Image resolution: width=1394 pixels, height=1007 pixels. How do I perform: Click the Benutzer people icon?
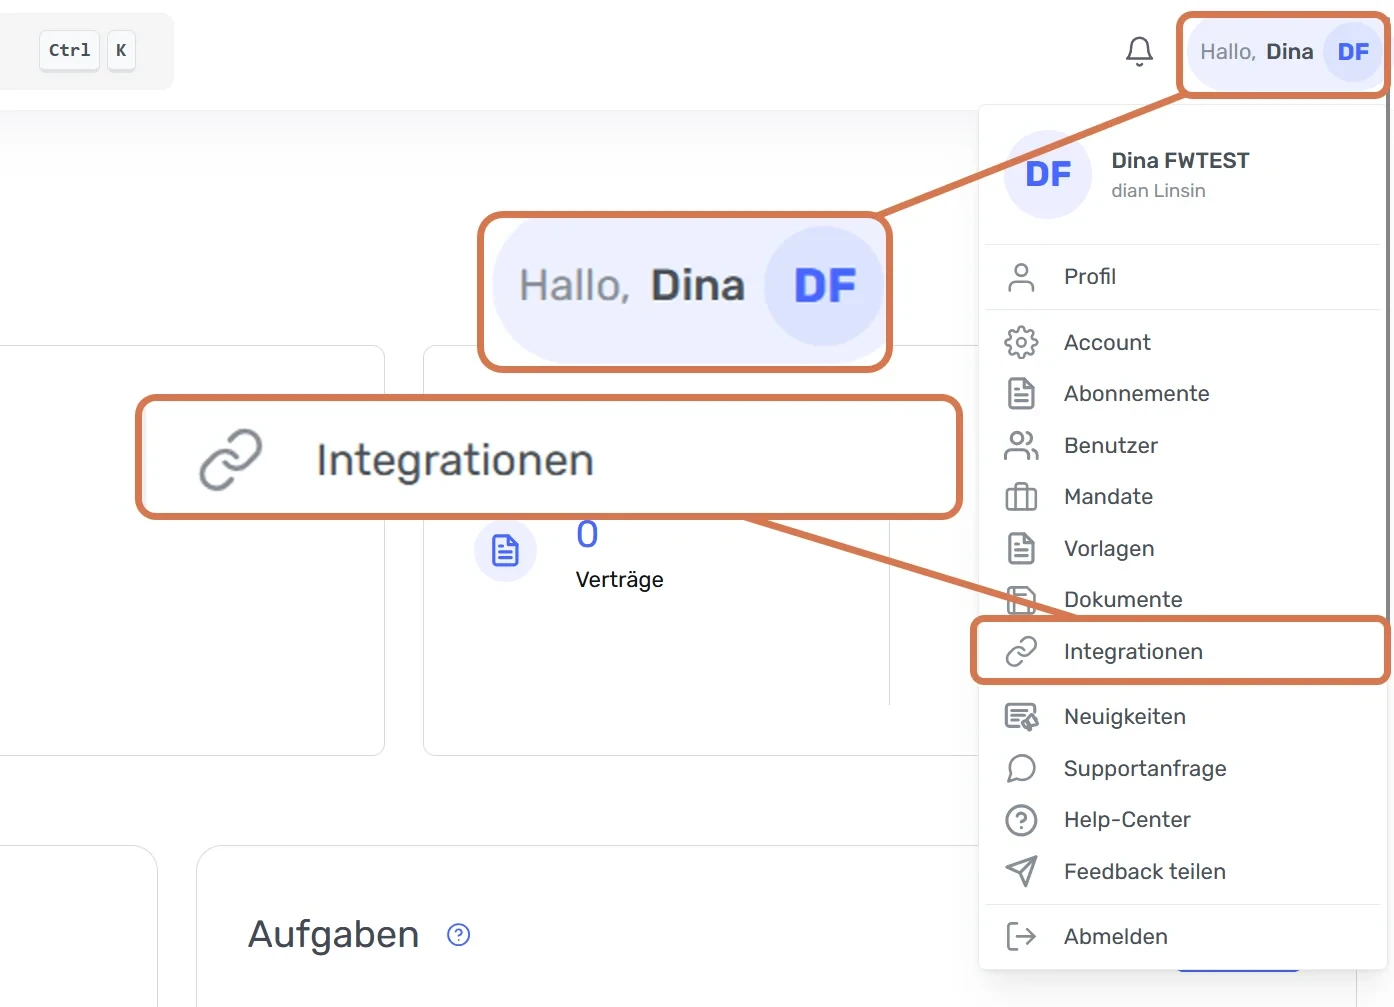[1021, 446]
